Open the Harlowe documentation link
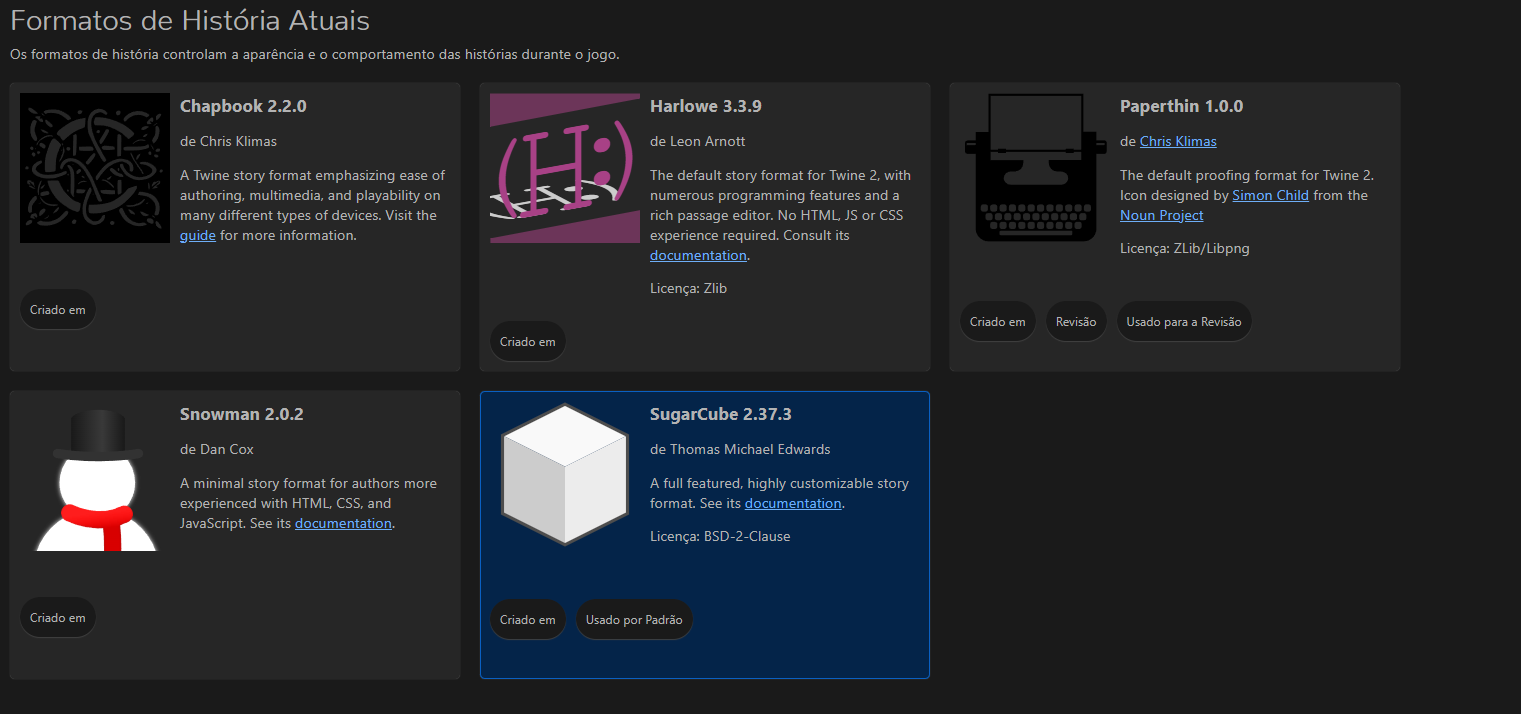 [698, 255]
